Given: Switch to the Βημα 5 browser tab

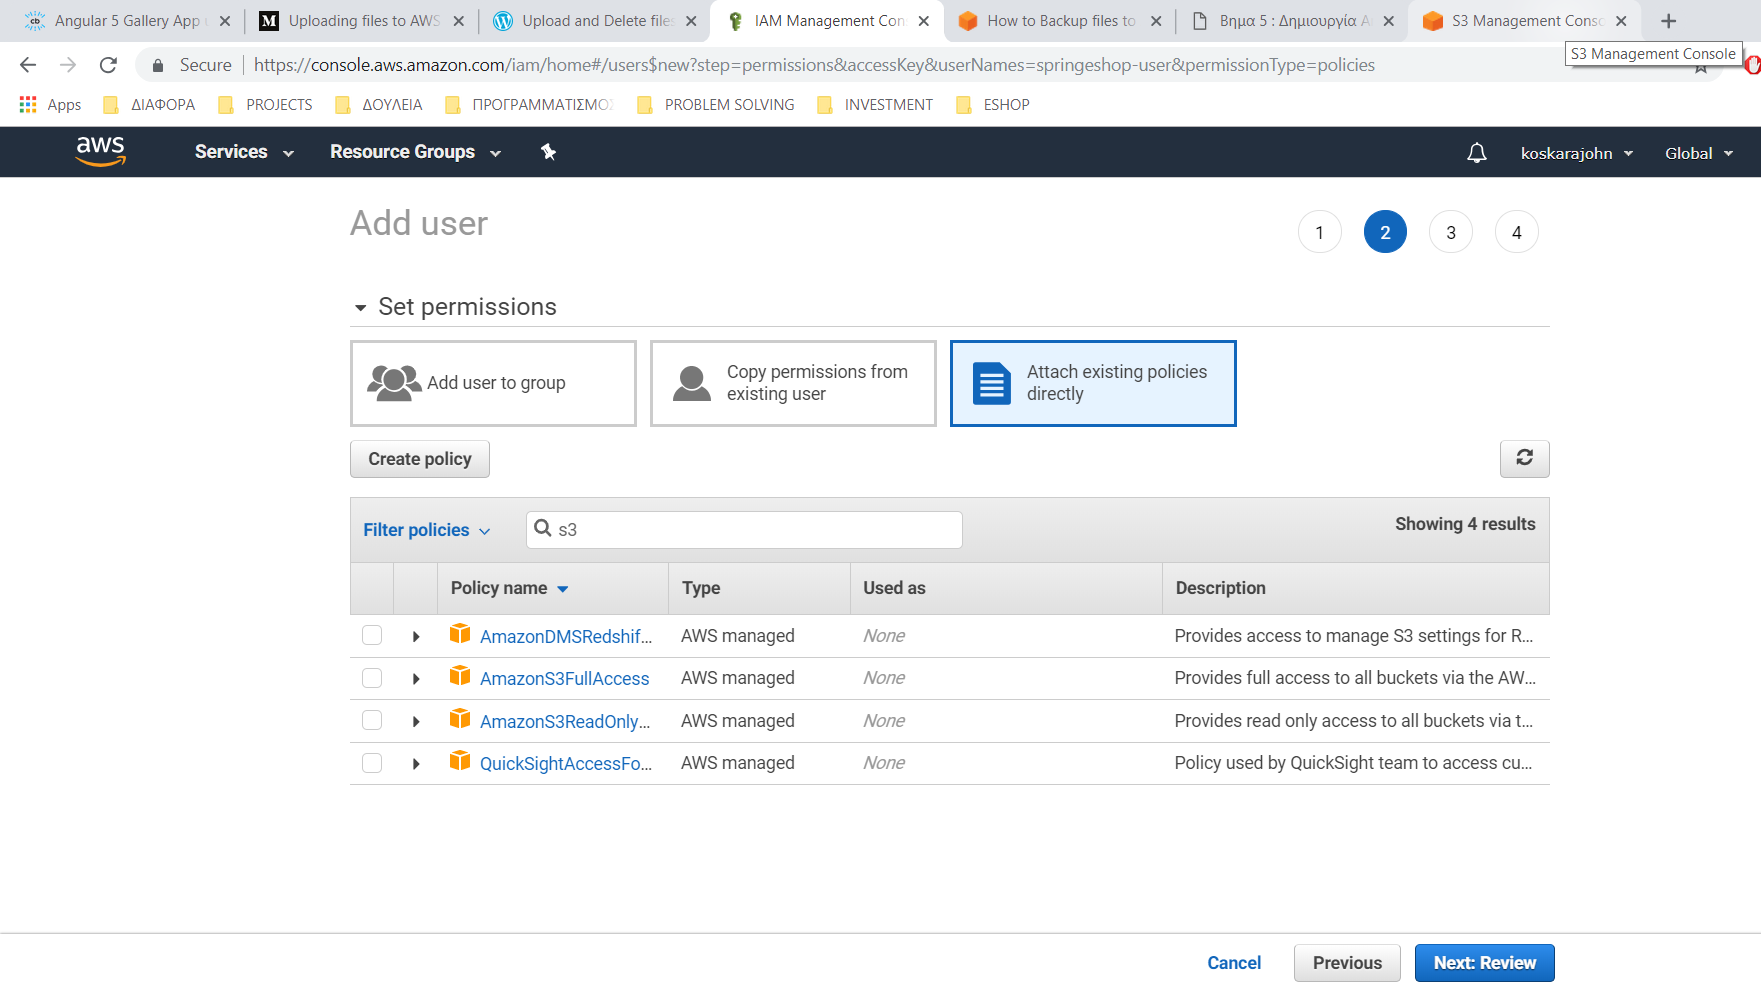Looking at the screenshot, I should [1293, 21].
